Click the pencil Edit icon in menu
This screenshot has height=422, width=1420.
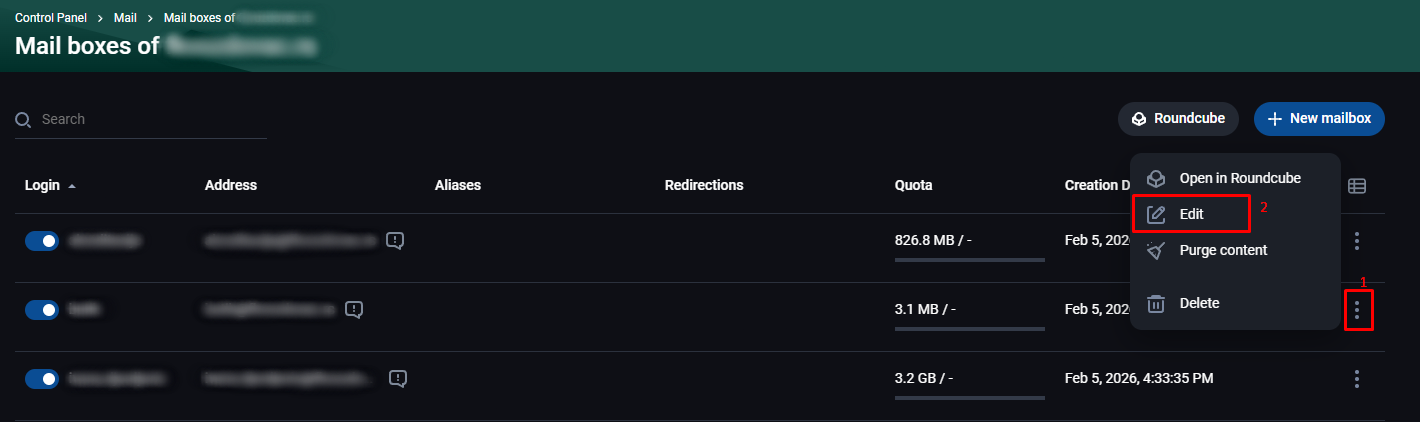point(1156,214)
